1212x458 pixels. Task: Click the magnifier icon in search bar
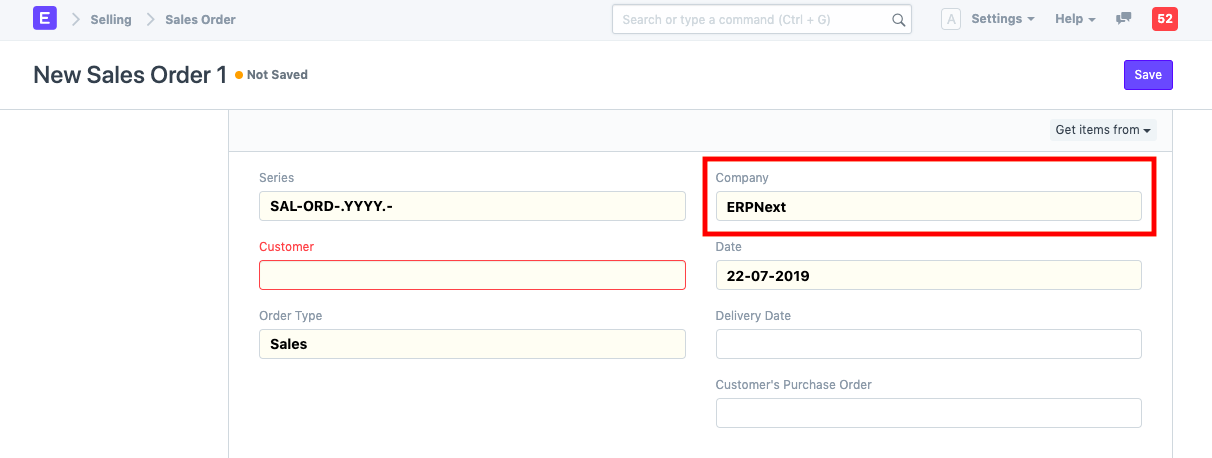coord(898,20)
